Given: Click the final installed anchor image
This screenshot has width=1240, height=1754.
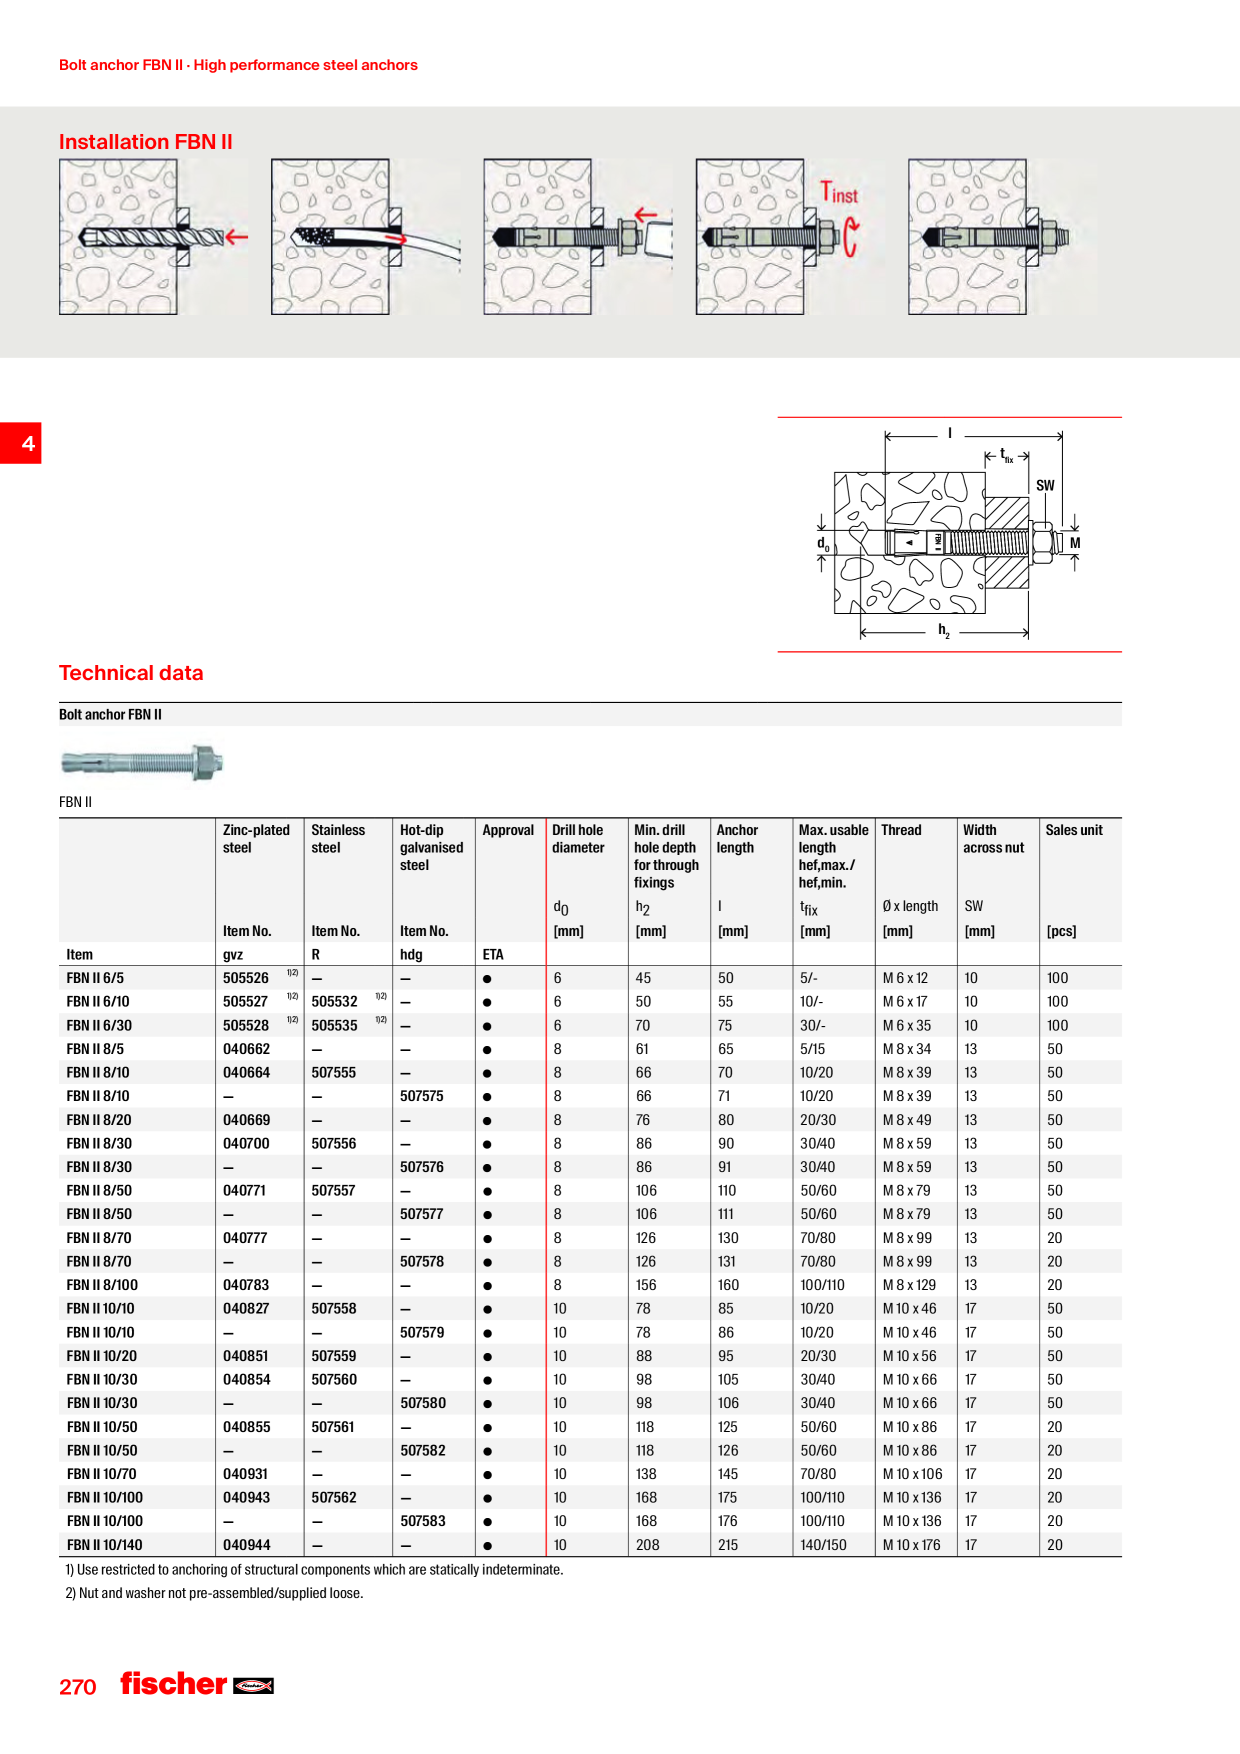Looking at the screenshot, I should [x=989, y=237].
